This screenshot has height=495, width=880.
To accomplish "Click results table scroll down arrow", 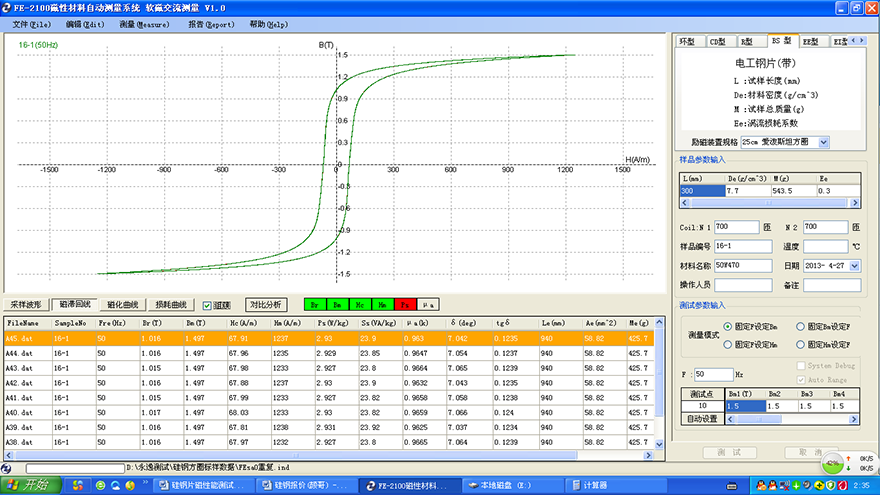I will tap(659, 444).
